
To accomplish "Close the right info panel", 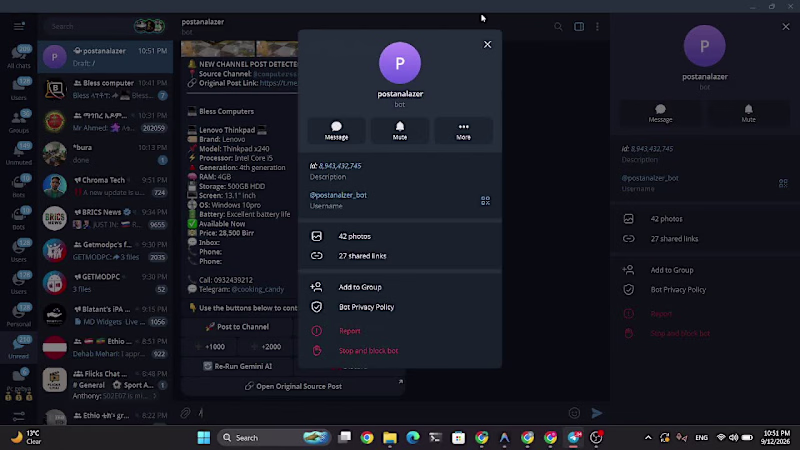I will [x=786, y=27].
